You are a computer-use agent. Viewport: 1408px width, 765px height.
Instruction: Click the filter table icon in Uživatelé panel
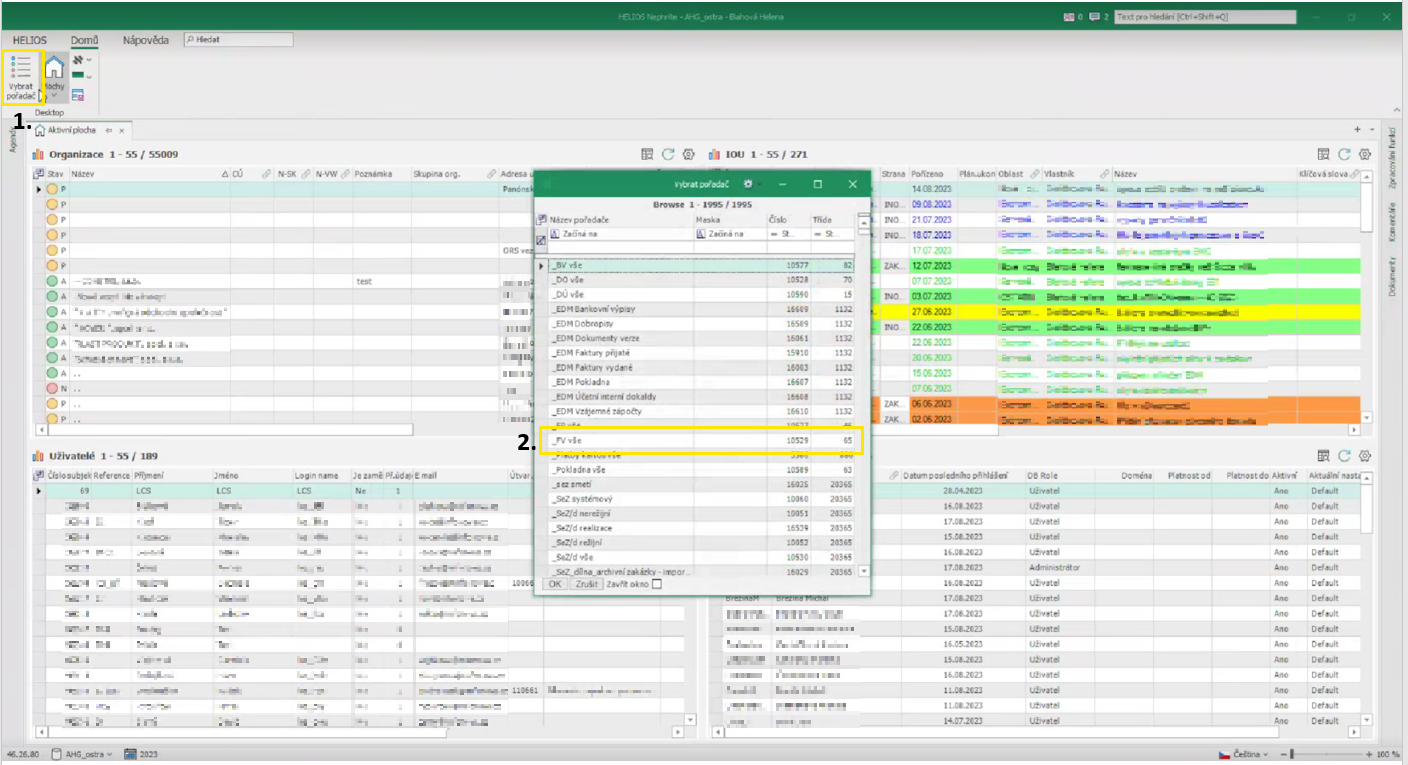pos(1323,456)
